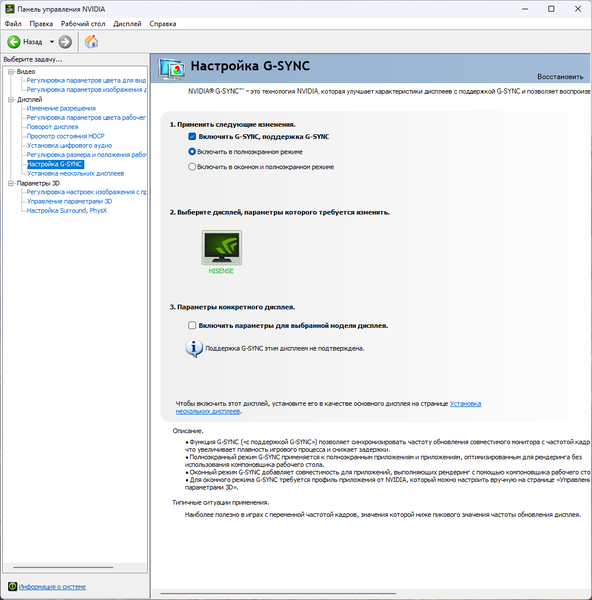Select the HISENSE display thumbnail
The image size is (592, 600).
point(222,248)
